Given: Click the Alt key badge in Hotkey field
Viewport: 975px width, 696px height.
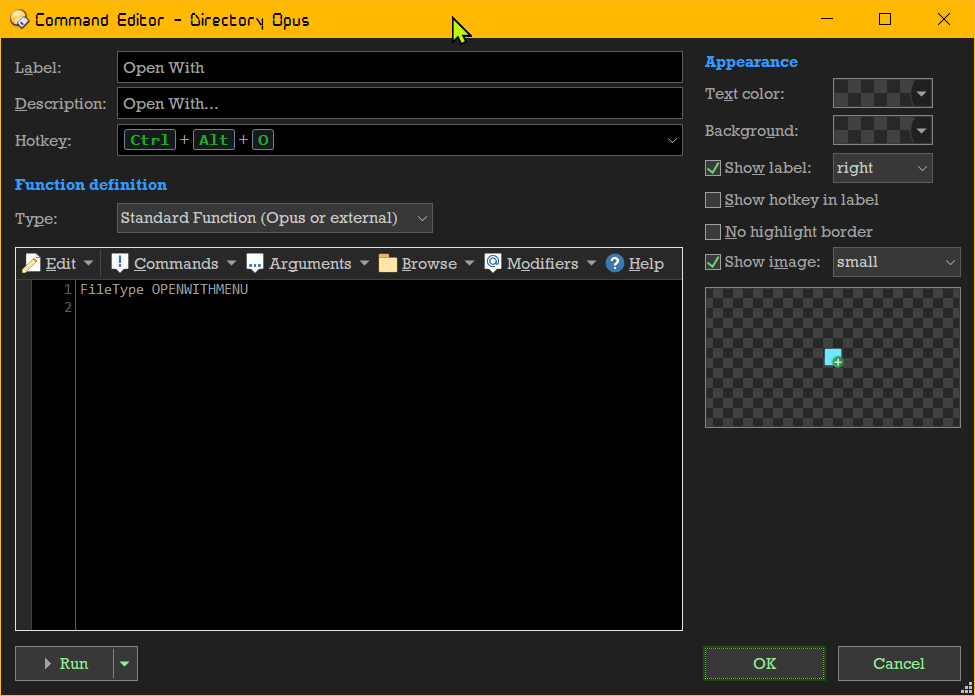Looking at the screenshot, I should 214,140.
